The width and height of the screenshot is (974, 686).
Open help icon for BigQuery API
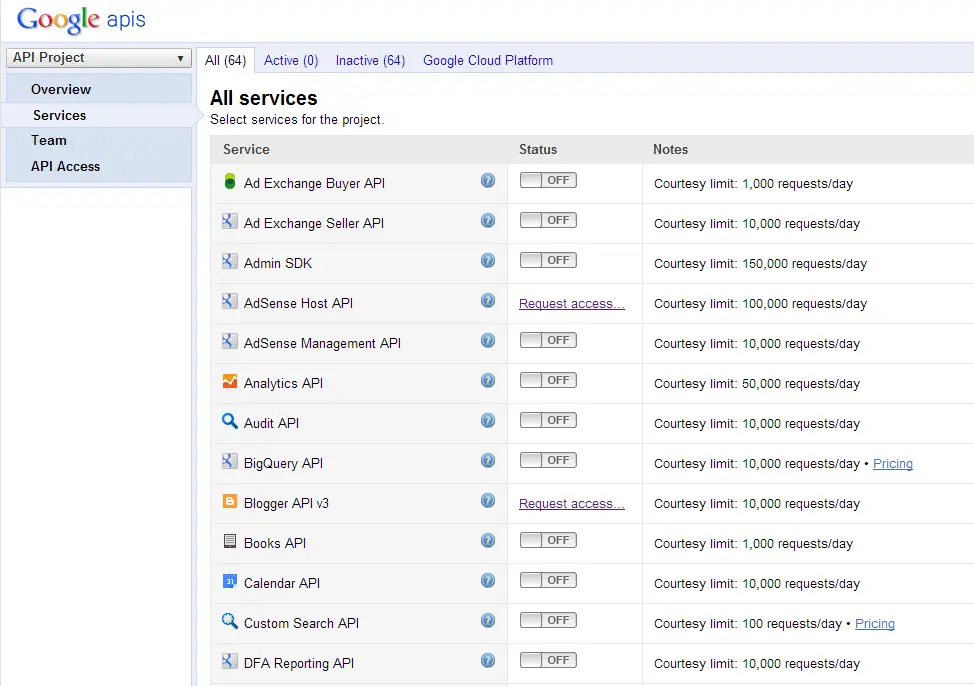pyautogui.click(x=488, y=461)
